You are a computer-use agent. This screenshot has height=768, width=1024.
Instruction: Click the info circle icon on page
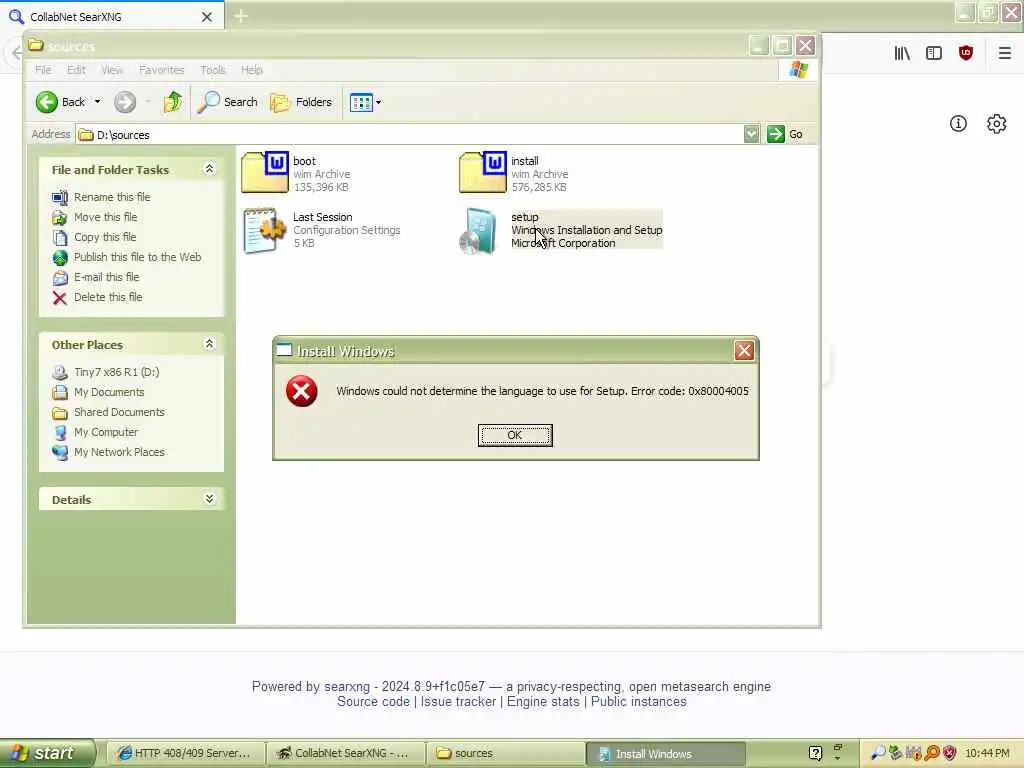pos(958,123)
